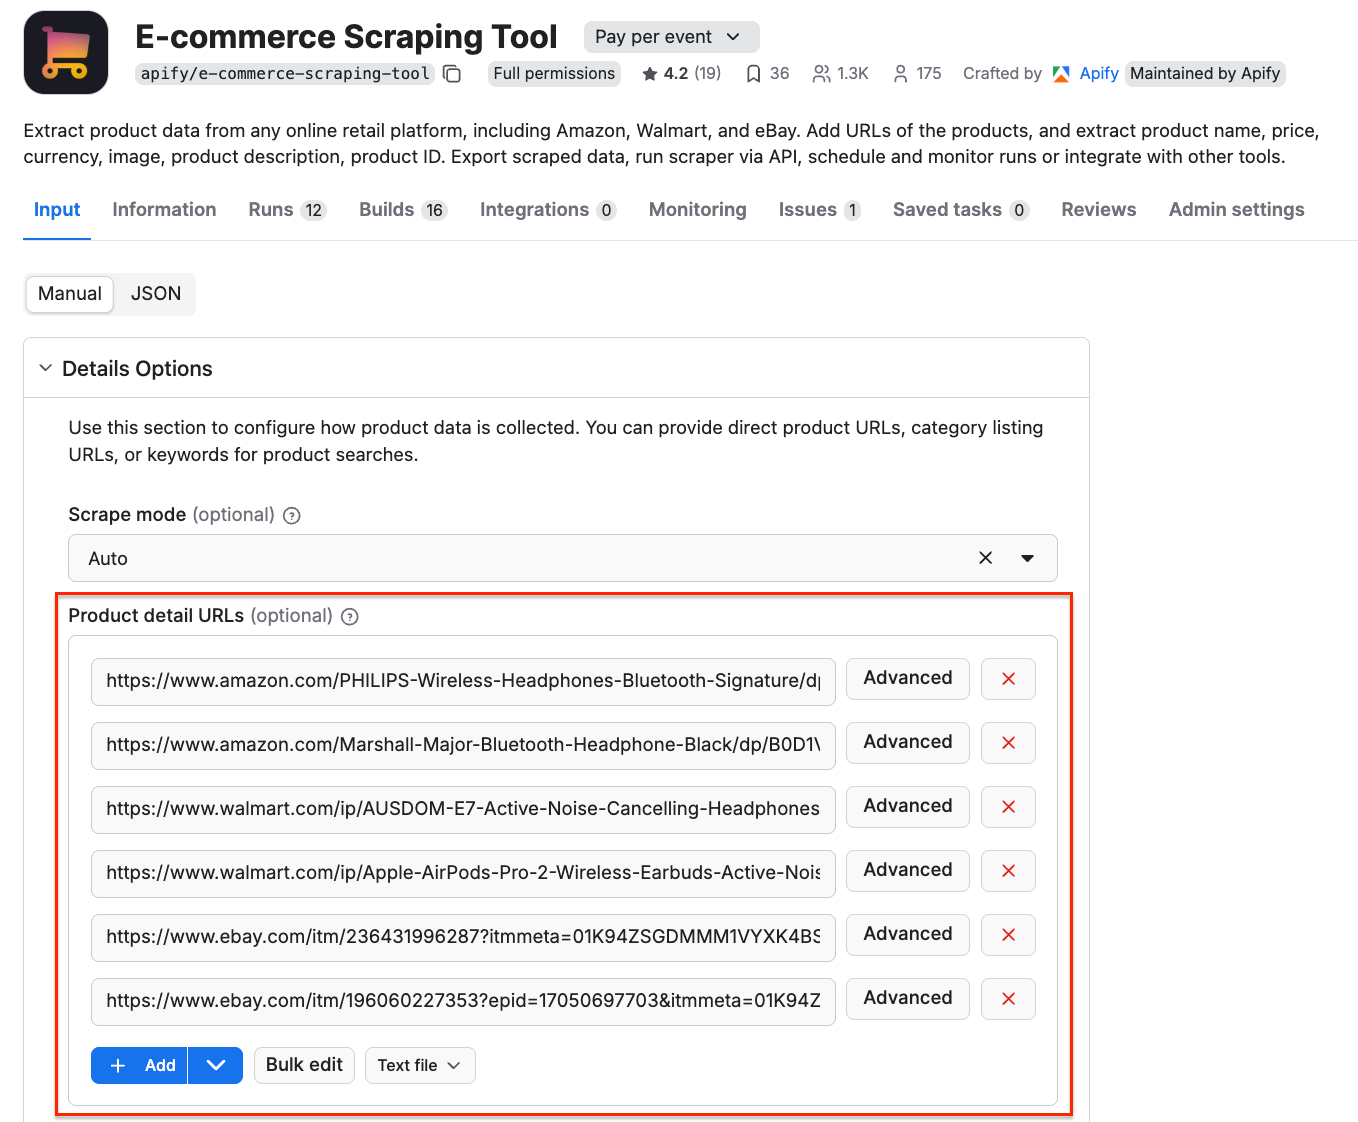Open the Scrape mode help tooltip

coord(291,515)
